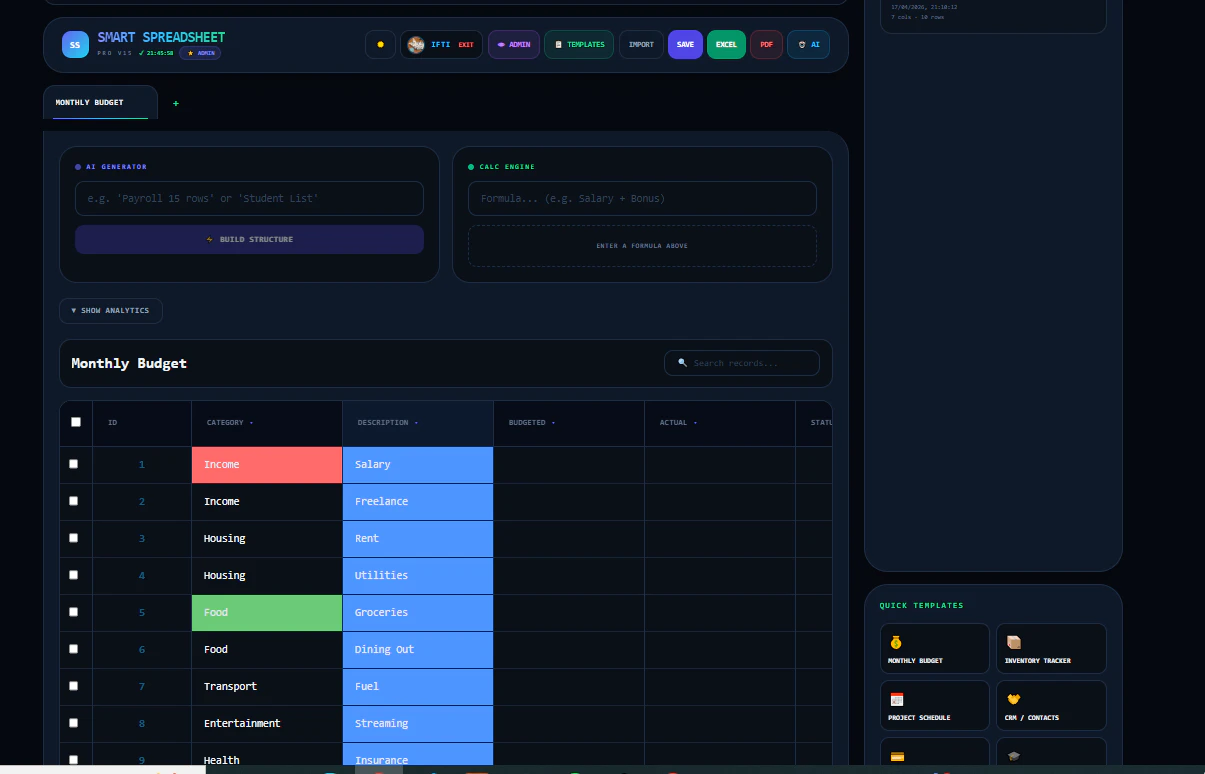Image resolution: width=1205 pixels, height=774 pixels.
Task: Click the Utilities description cell
Action: (x=418, y=576)
